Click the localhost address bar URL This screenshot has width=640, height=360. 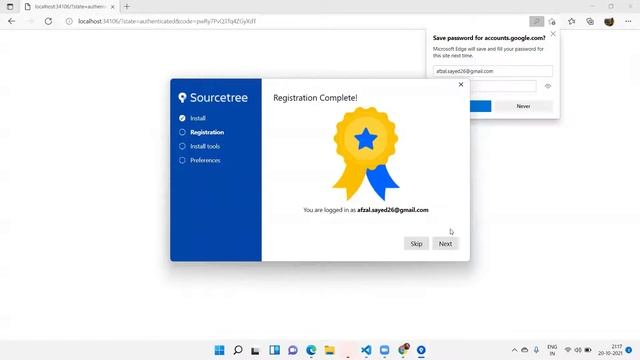(x=167, y=21)
